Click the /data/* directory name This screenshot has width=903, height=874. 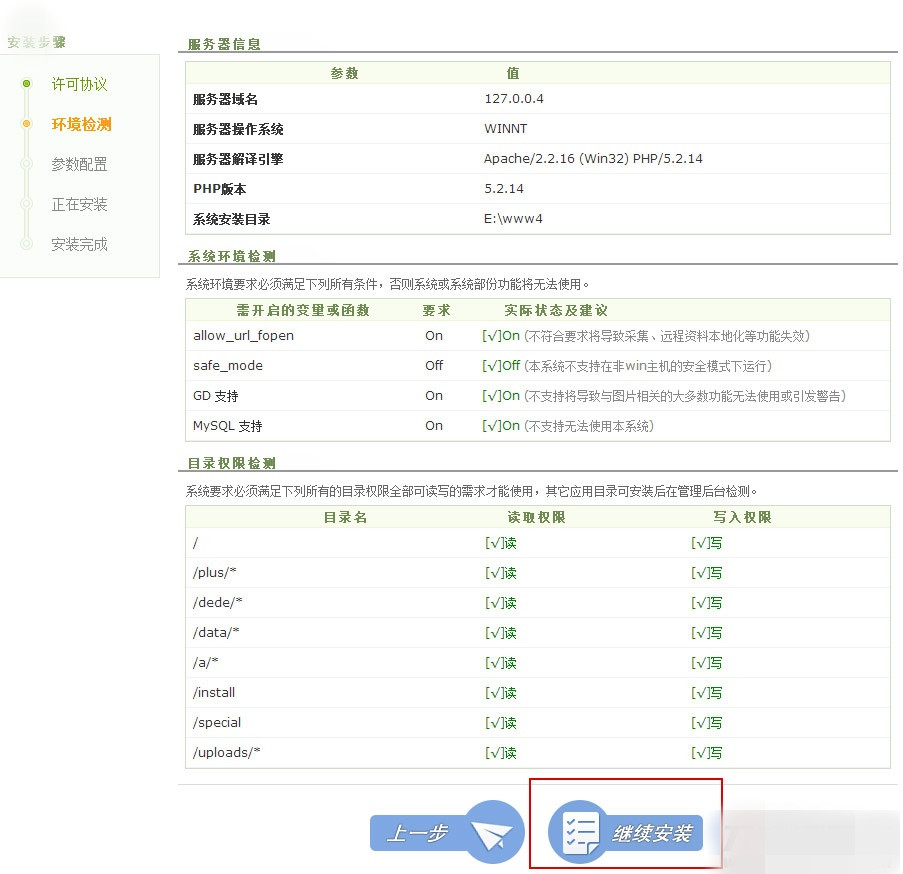click(x=216, y=632)
